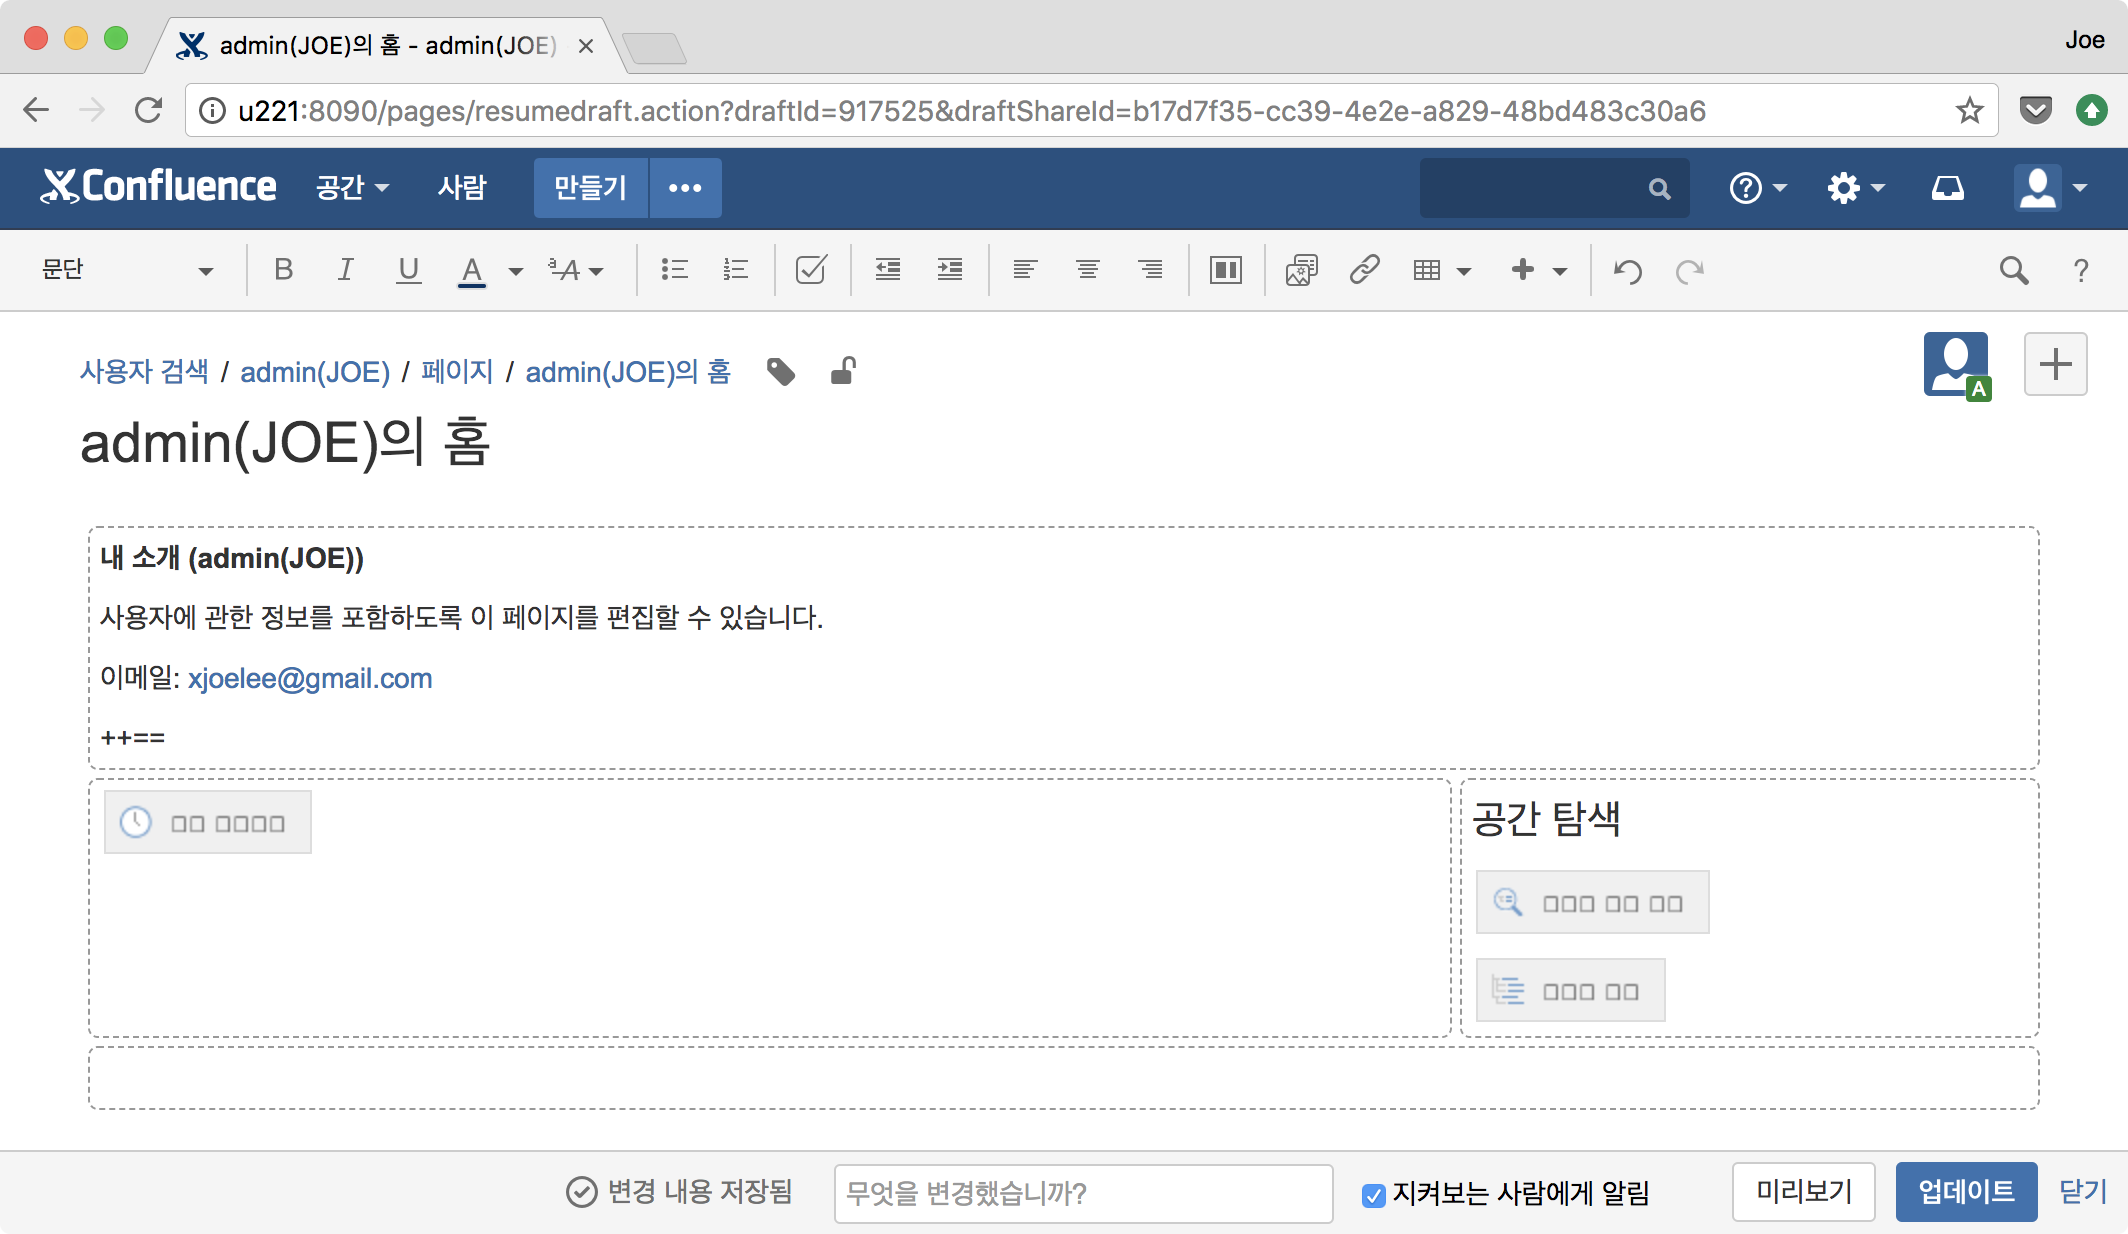
Task: Go to 사용자 검색 breadcrumb
Action: click(144, 372)
